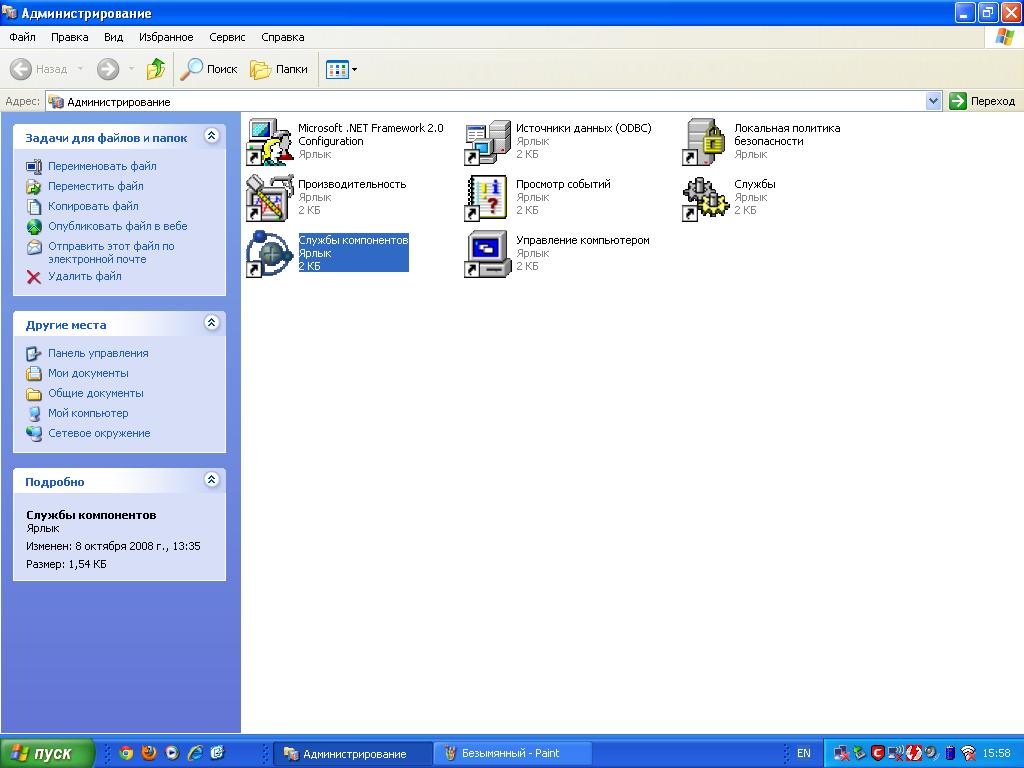Viewport: 1024px width, 768px height.
Task: Collapse the Задачи для файлов и папок panel
Action: pos(211,137)
